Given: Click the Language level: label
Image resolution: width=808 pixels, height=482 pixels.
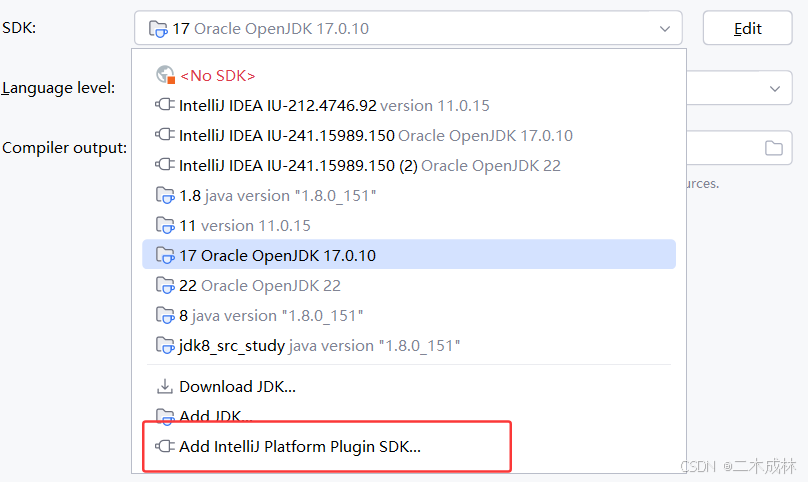Looking at the screenshot, I should pos(58,88).
